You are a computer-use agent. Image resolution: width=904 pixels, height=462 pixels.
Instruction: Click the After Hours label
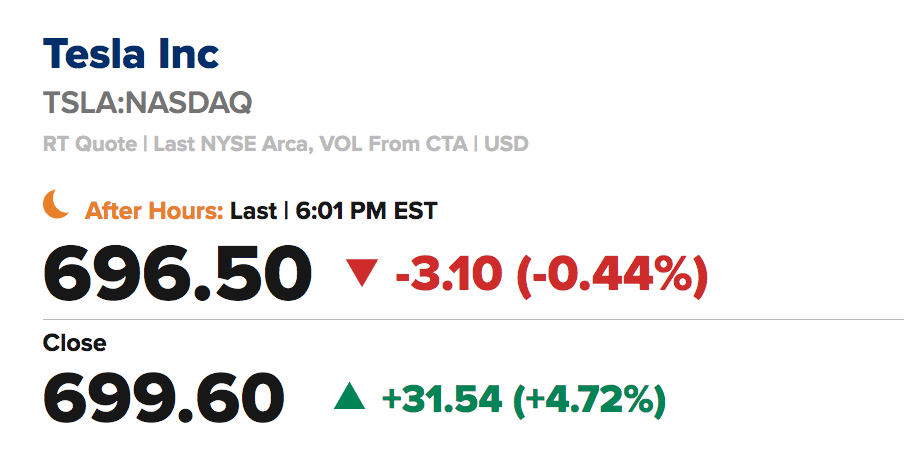[154, 211]
